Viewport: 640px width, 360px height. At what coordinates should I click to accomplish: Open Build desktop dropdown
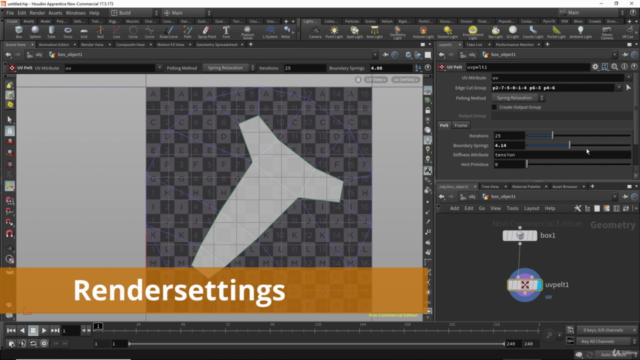tap(135, 13)
